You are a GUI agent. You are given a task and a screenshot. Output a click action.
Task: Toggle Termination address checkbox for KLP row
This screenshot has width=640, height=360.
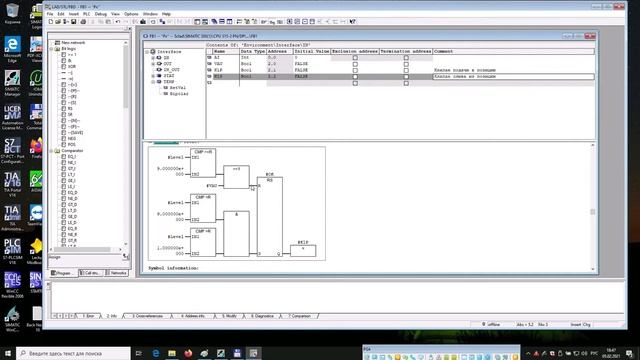406,70
